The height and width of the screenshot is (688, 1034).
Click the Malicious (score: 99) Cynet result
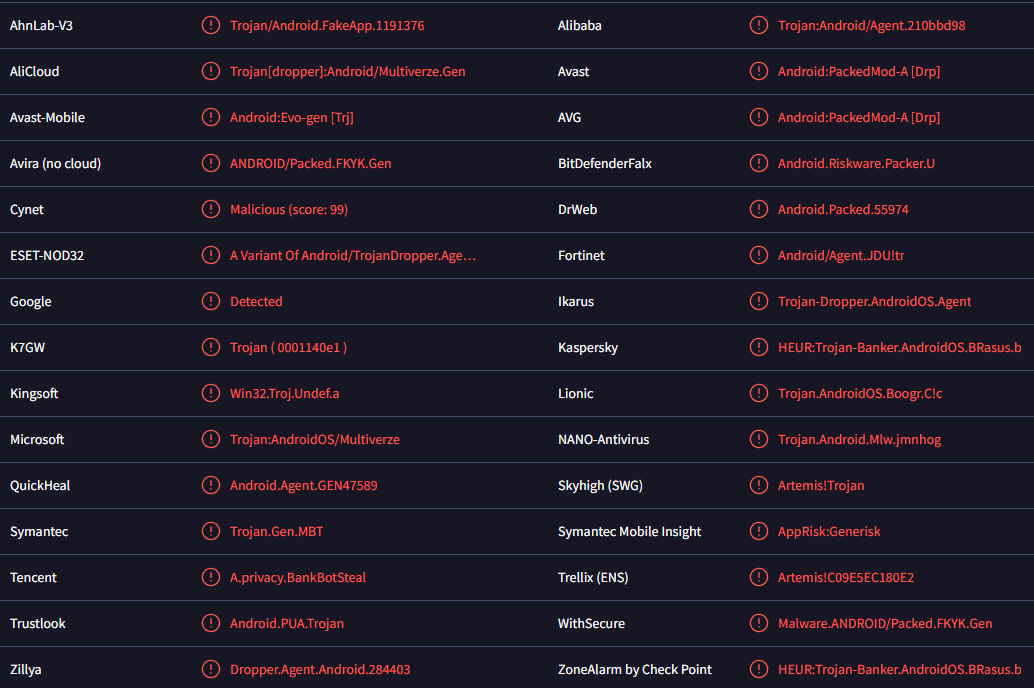(x=289, y=210)
